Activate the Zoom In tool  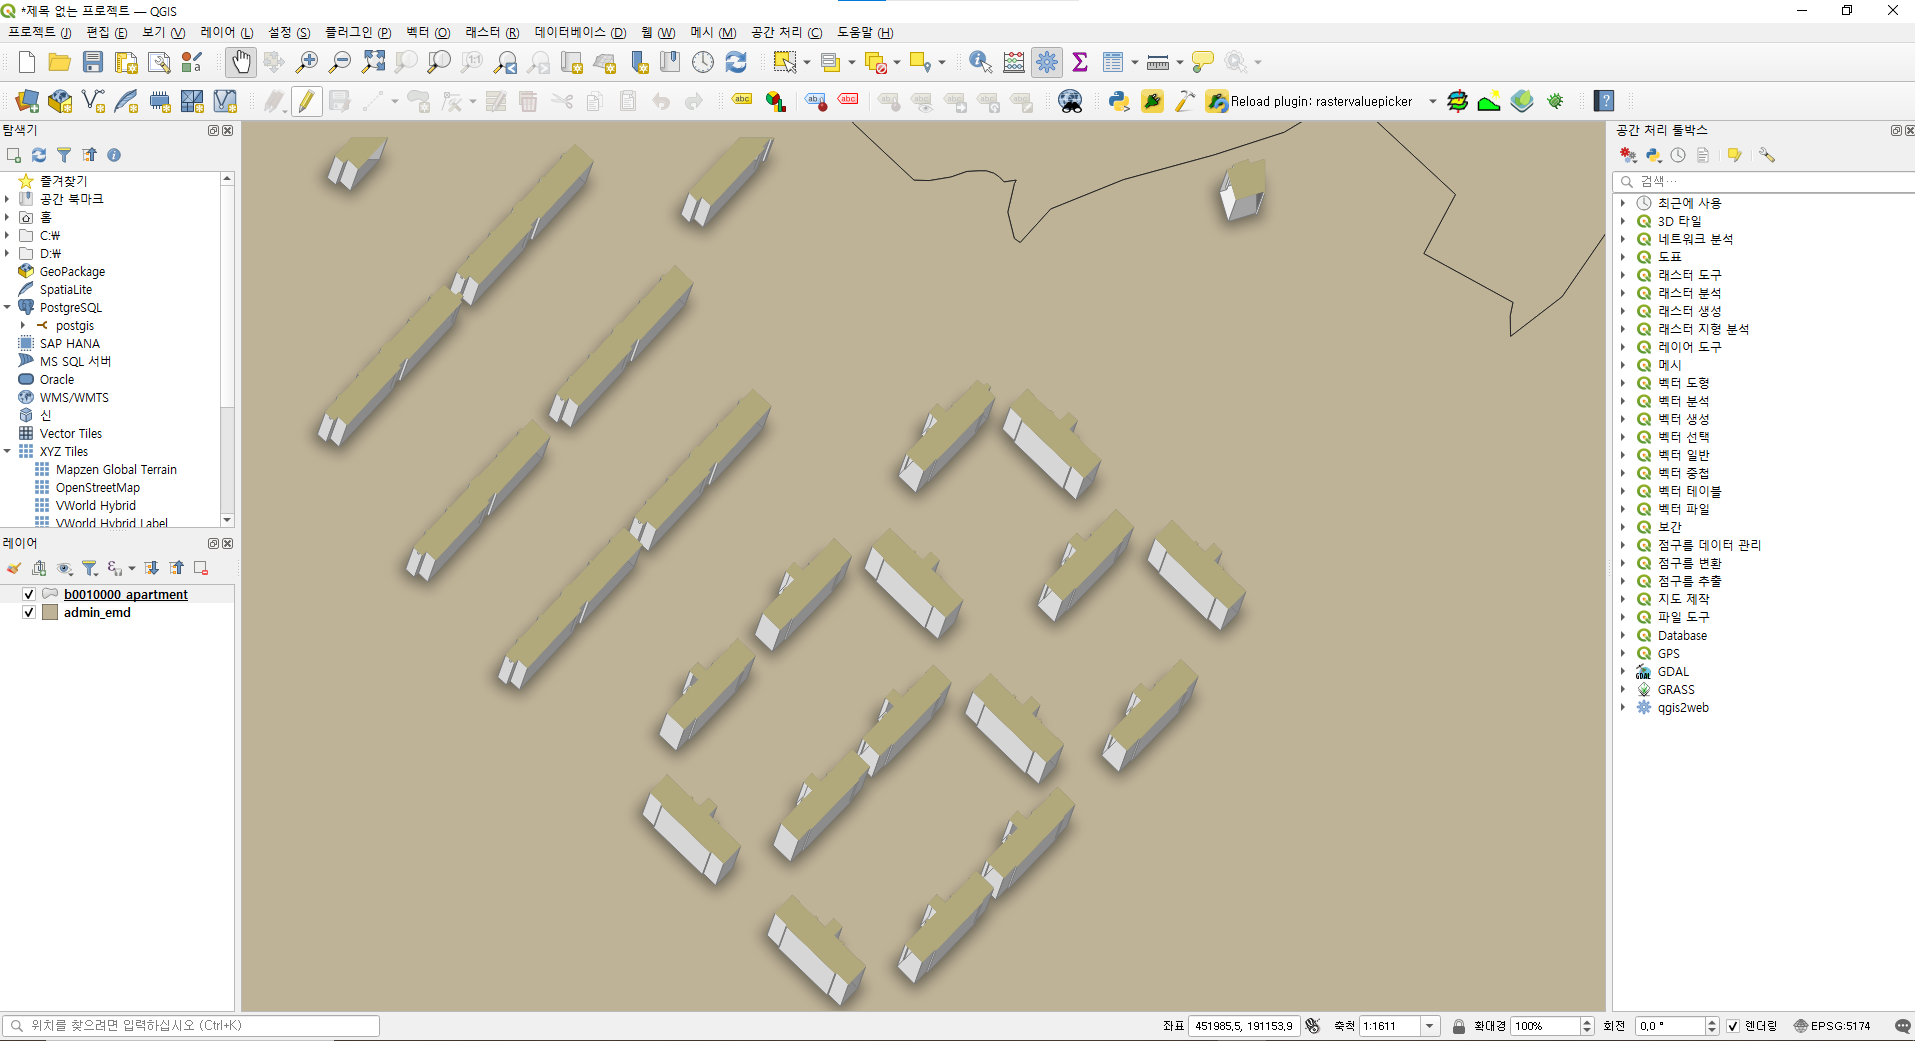point(307,61)
